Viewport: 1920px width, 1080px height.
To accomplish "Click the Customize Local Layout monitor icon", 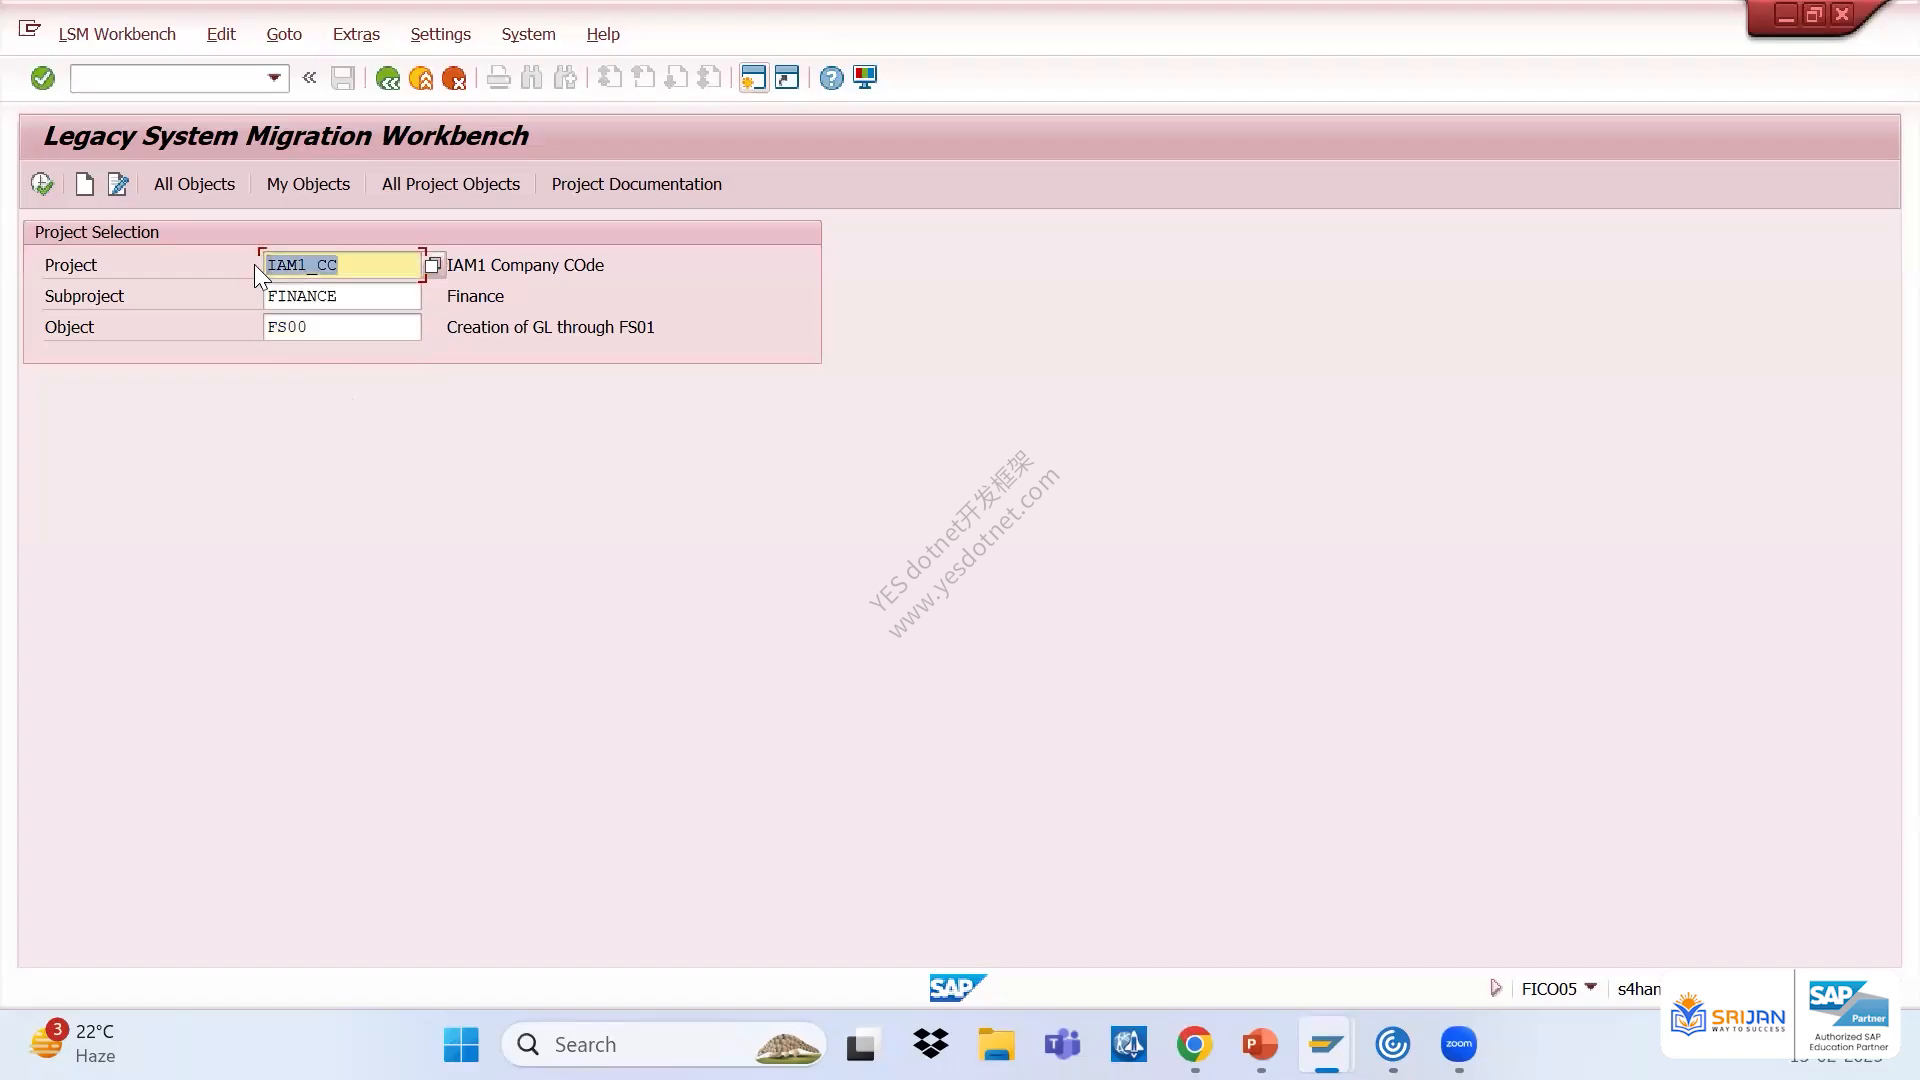I will (x=865, y=78).
